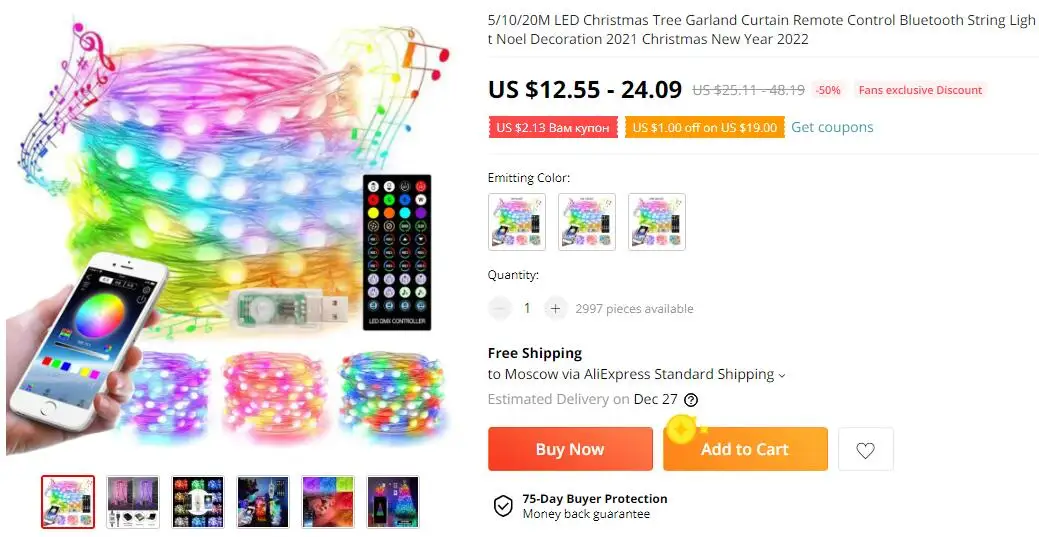The height and width of the screenshot is (537, 1039).
Task: Click the US $1.00 off on US $19.00 coupon
Action: click(x=704, y=127)
